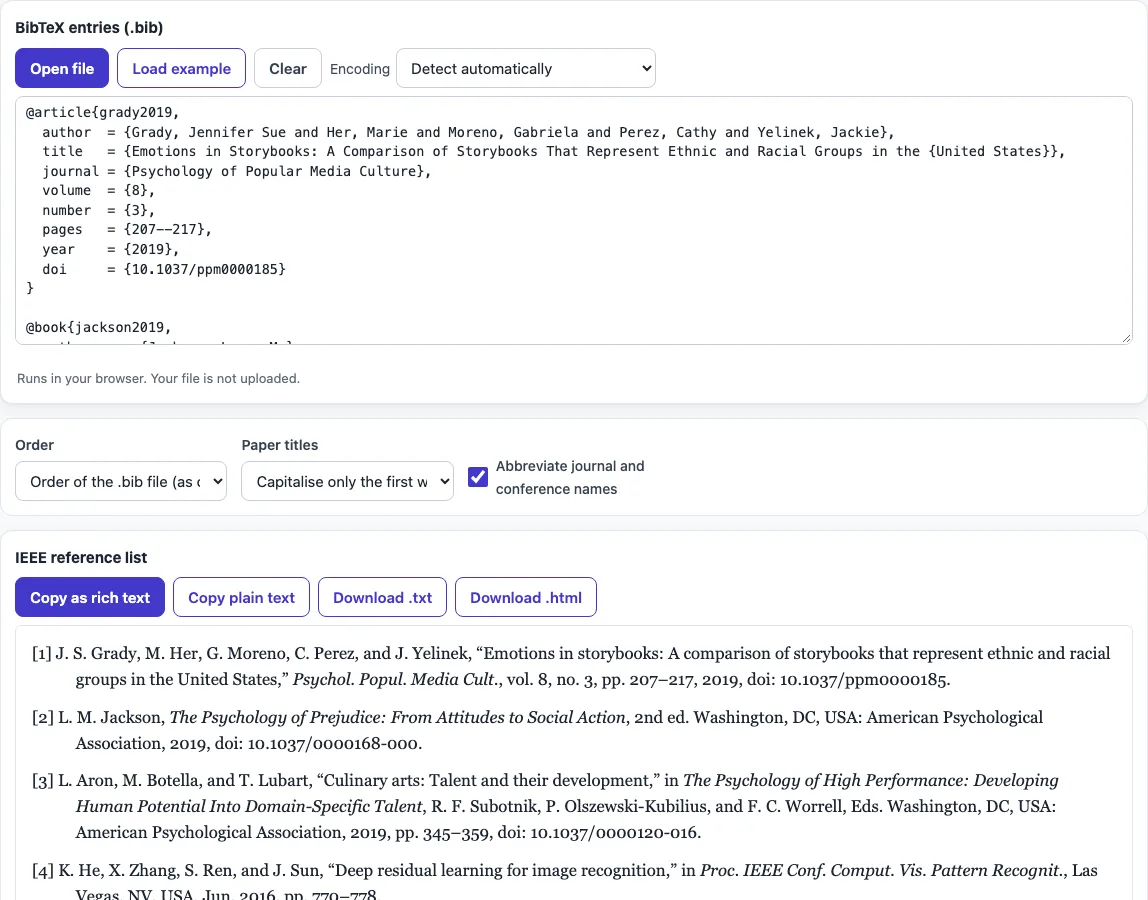Click reference [3] on Culinary arts

(x=545, y=806)
